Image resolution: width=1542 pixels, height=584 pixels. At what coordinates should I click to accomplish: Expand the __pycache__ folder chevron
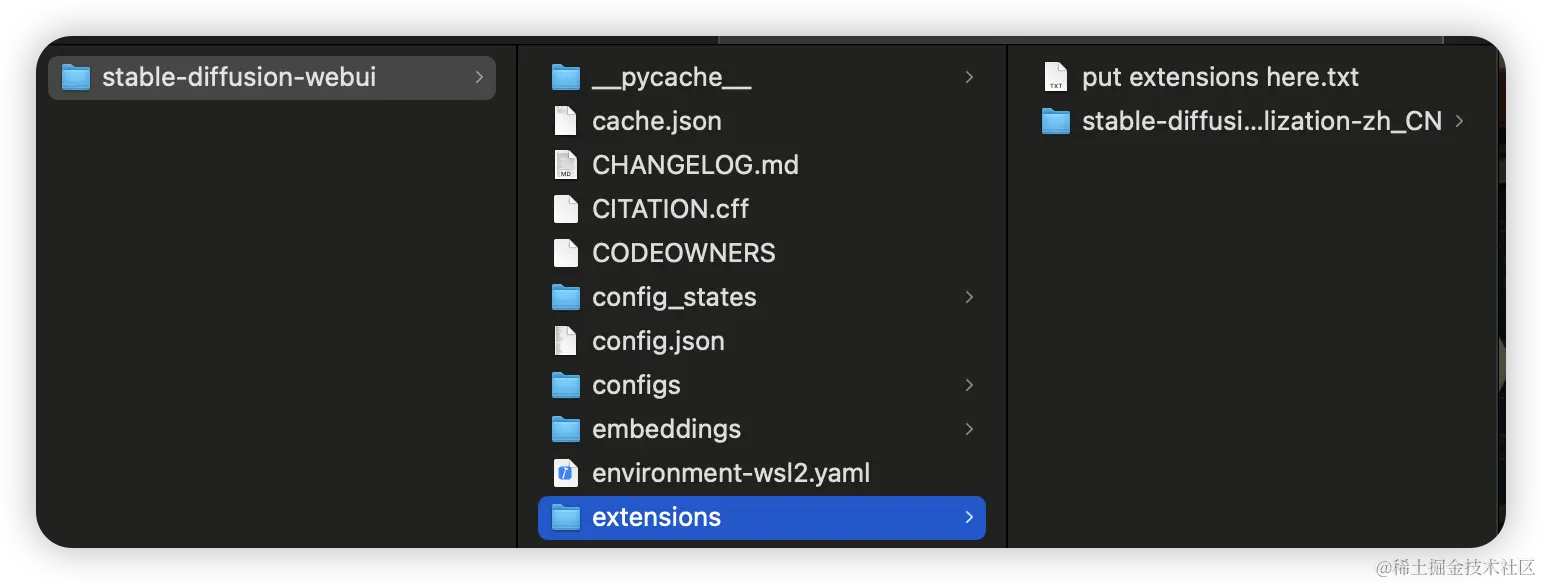(x=969, y=77)
